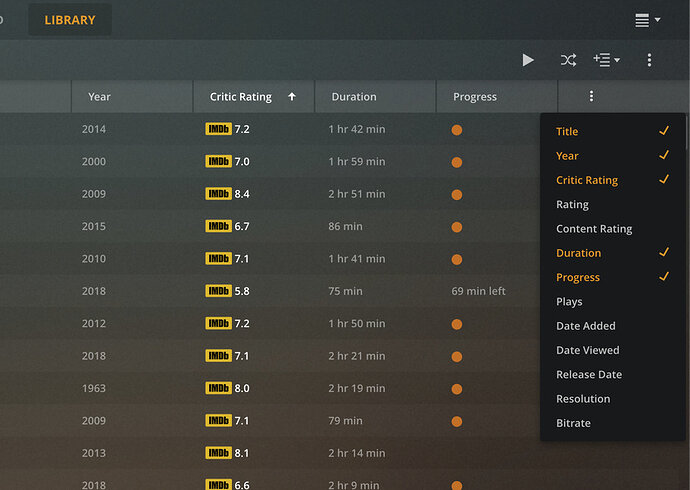
Task: Click the IMDb badge rated 5.8
Action: point(218,291)
